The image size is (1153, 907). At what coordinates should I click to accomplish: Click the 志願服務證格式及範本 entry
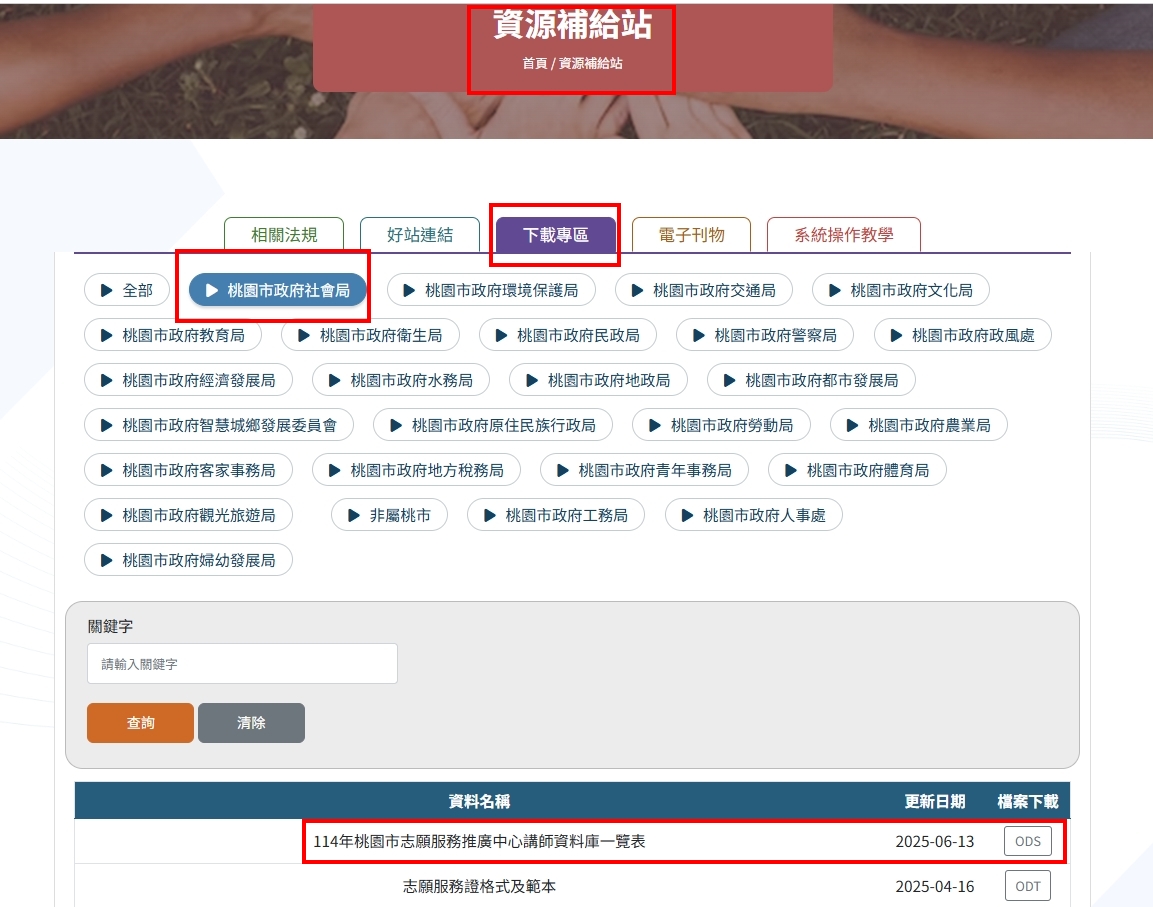click(479, 886)
